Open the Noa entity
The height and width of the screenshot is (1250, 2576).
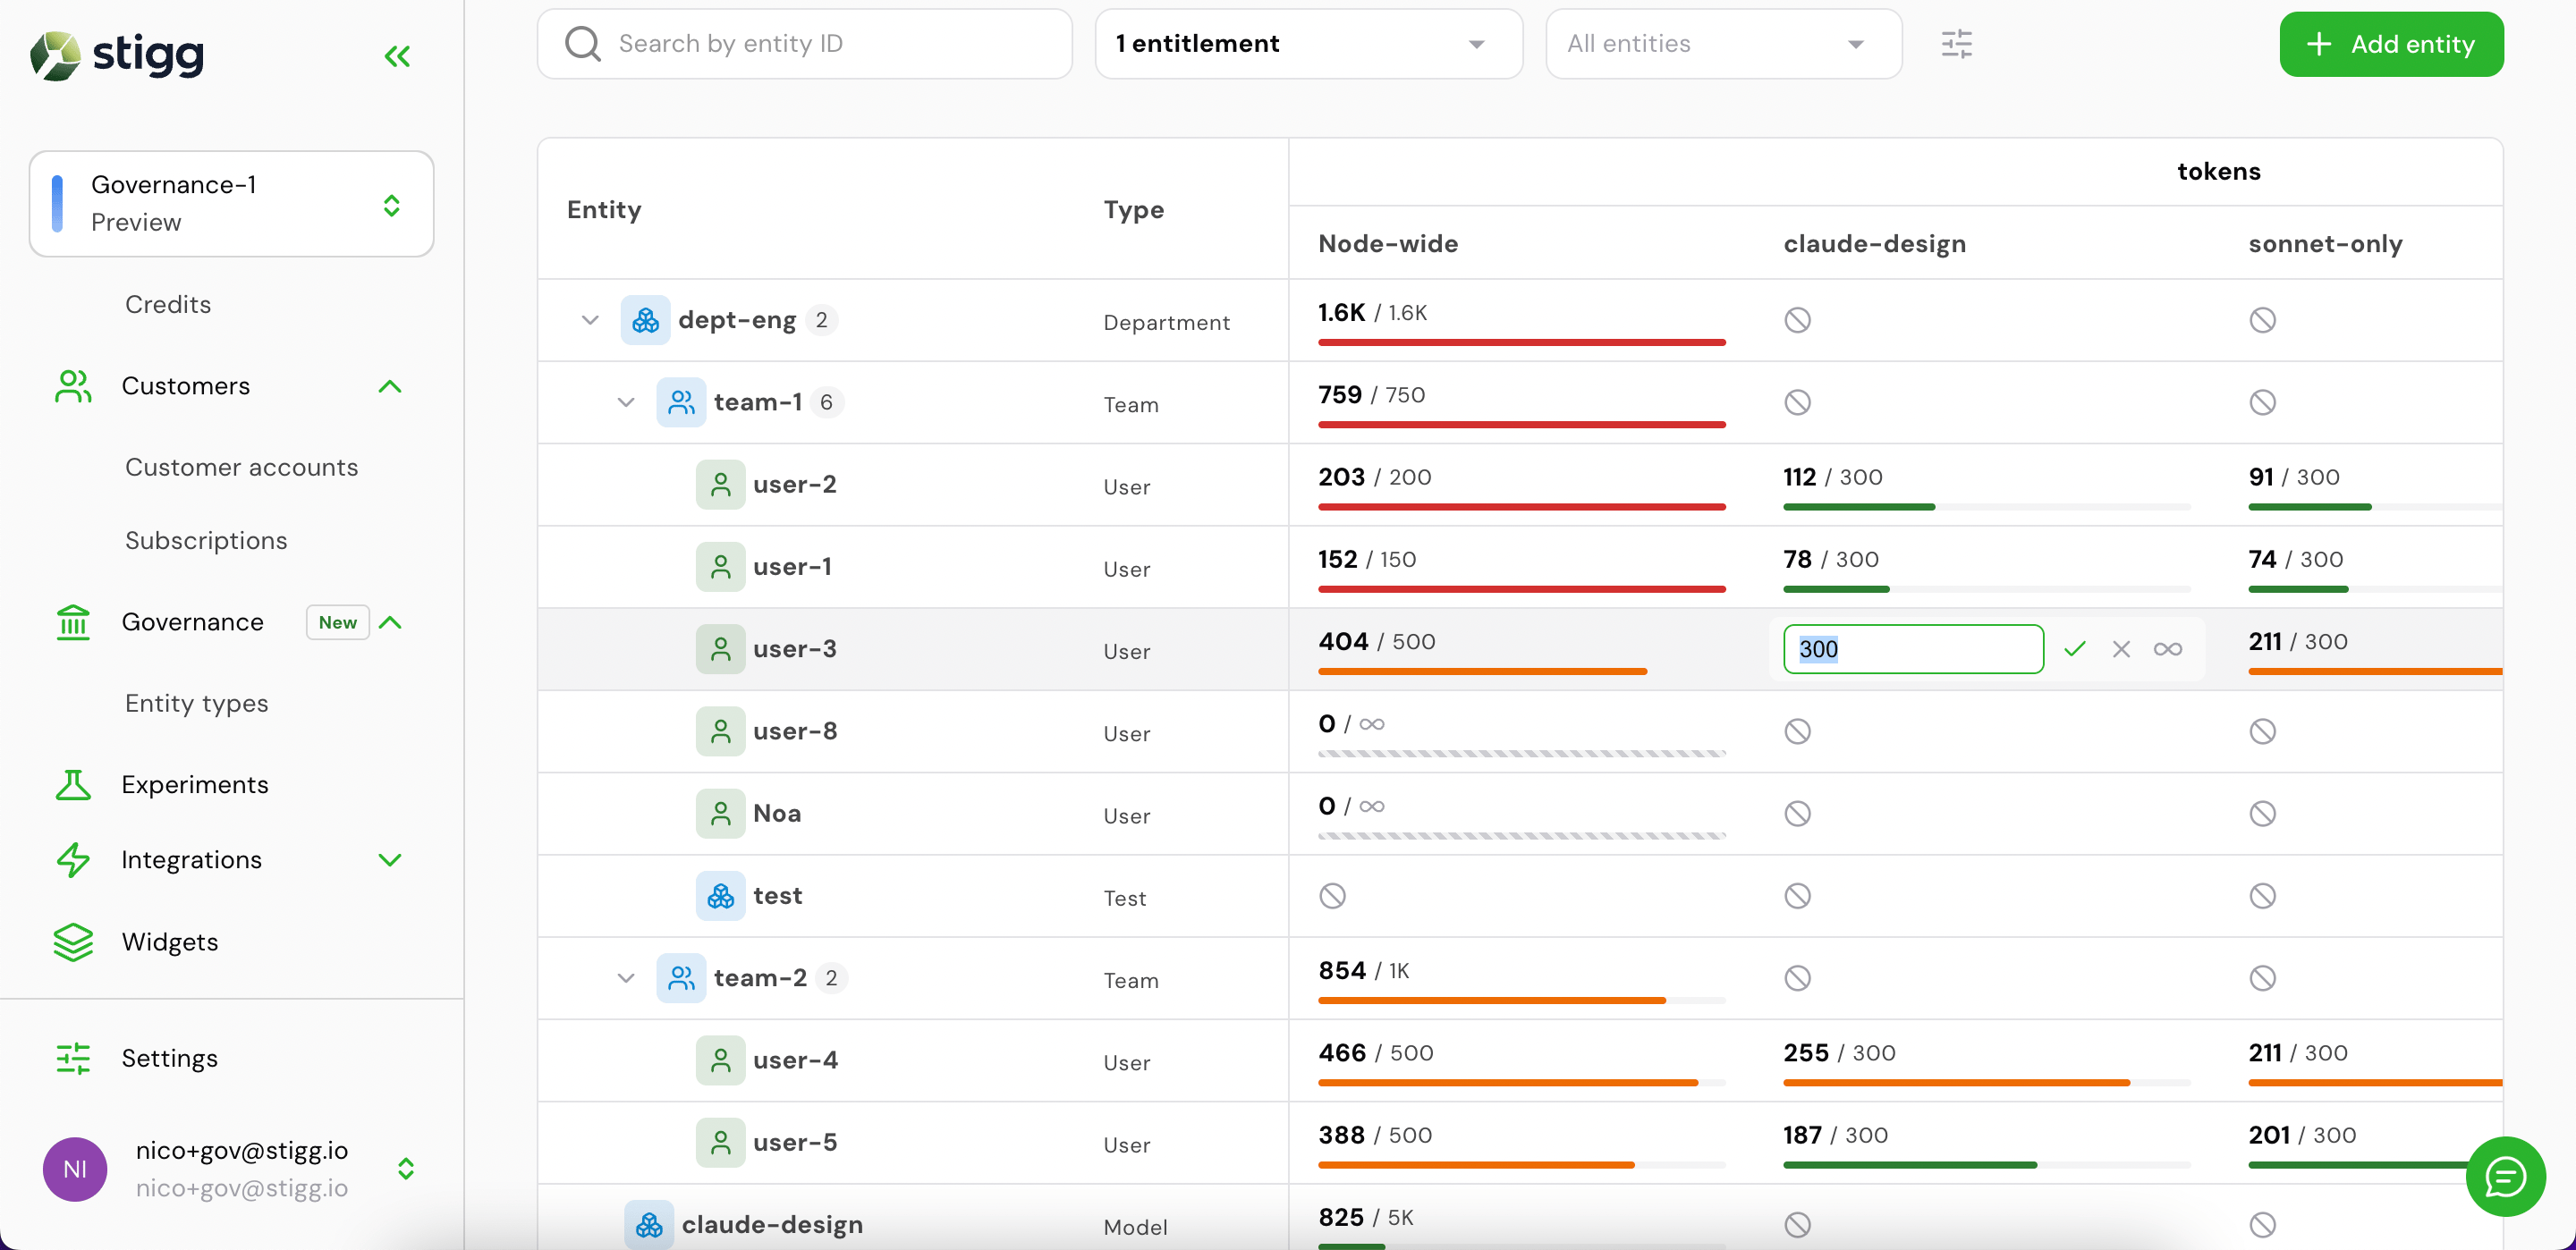pos(777,813)
